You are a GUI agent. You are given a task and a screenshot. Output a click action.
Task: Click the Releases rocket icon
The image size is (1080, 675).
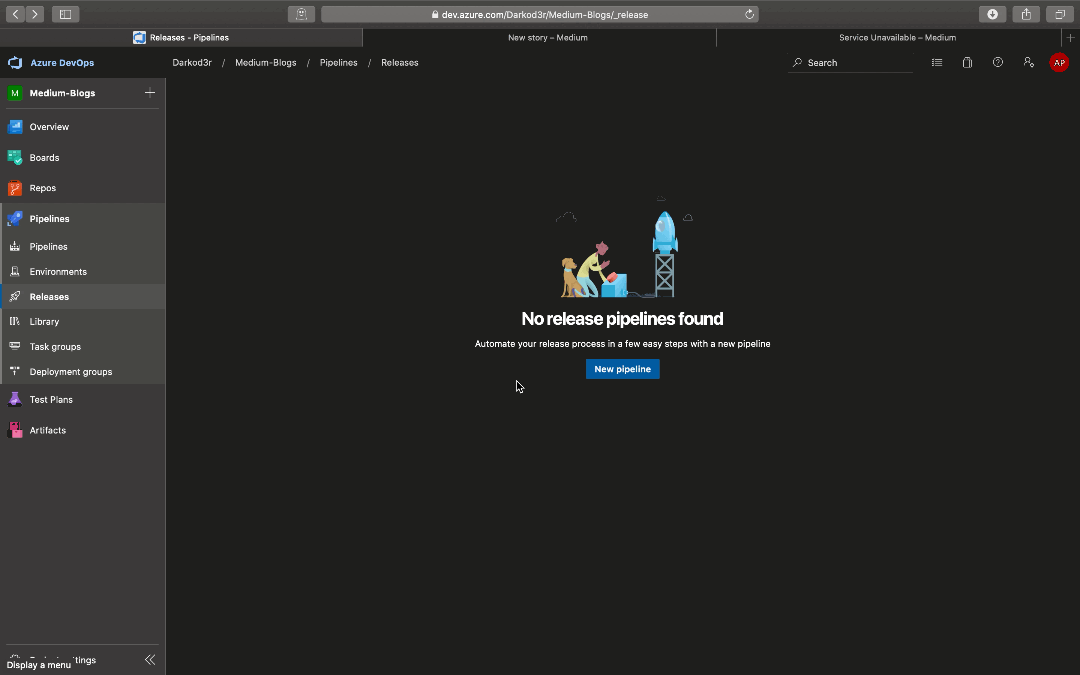point(14,297)
